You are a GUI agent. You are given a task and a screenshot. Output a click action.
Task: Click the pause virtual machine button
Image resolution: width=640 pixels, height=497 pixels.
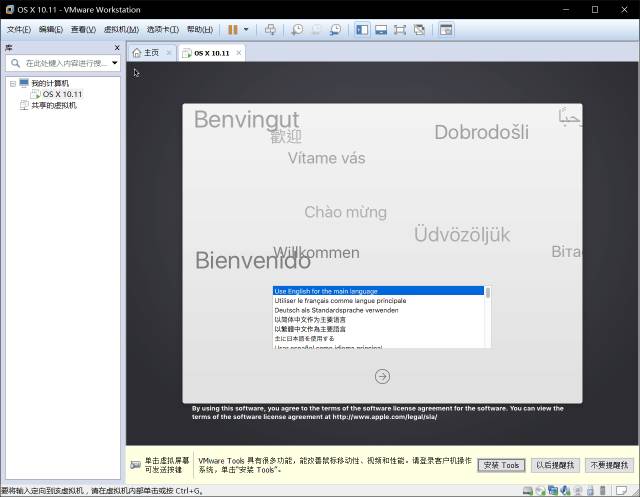[233, 29]
